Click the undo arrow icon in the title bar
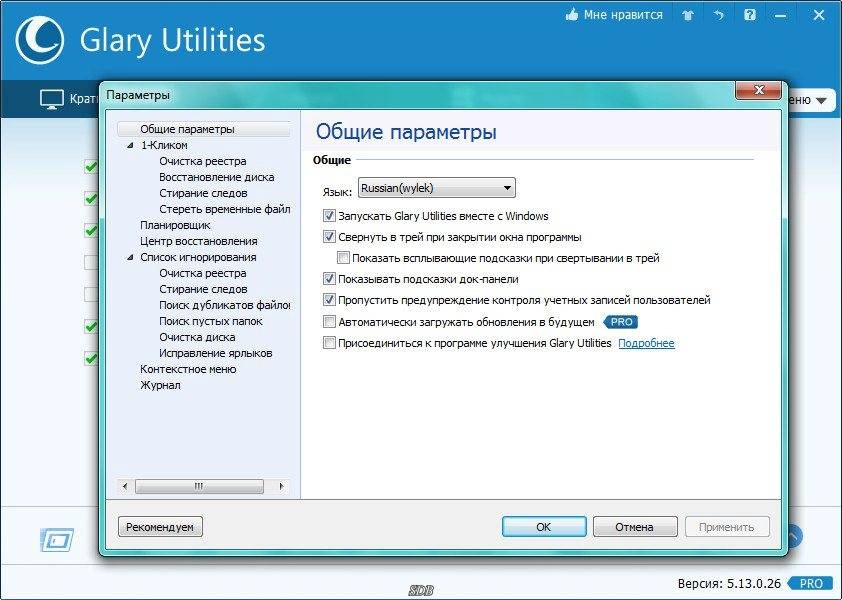The width and height of the screenshot is (842, 600). (718, 16)
